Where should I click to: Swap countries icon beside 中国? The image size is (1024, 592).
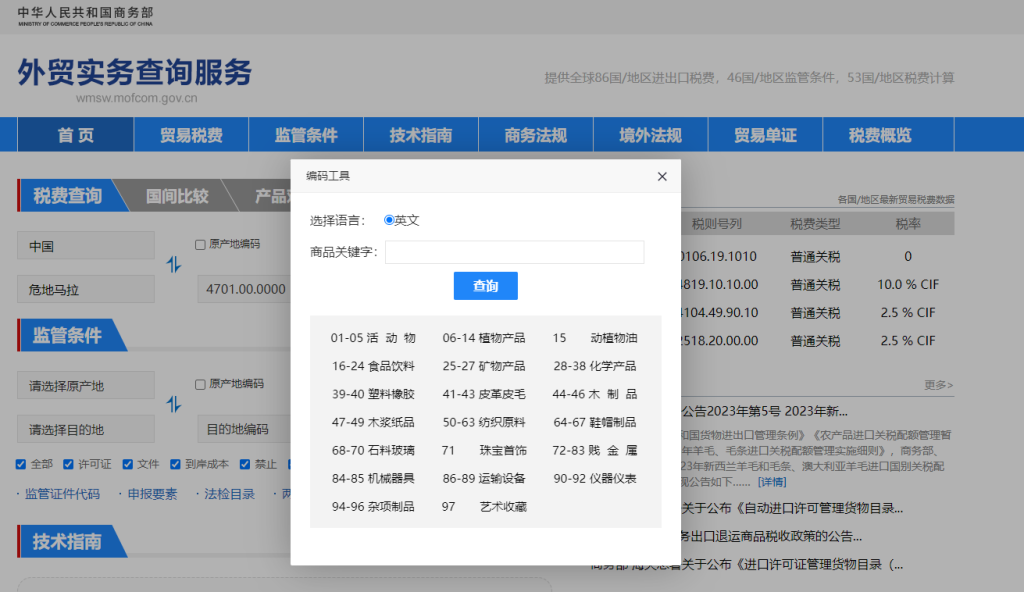point(174,265)
